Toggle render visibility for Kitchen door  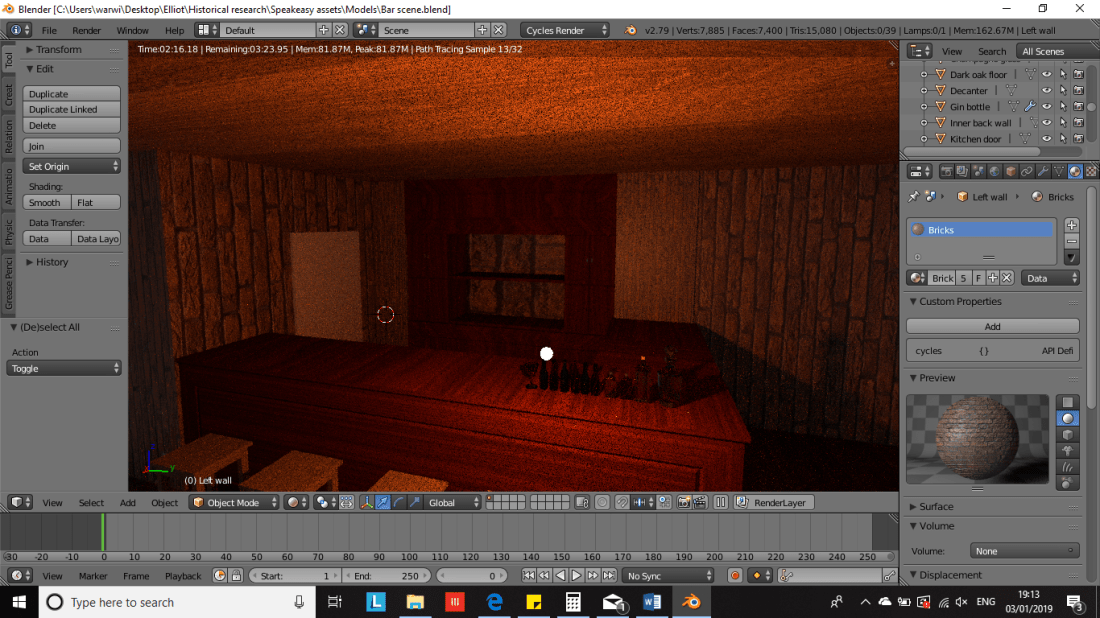point(1078,139)
